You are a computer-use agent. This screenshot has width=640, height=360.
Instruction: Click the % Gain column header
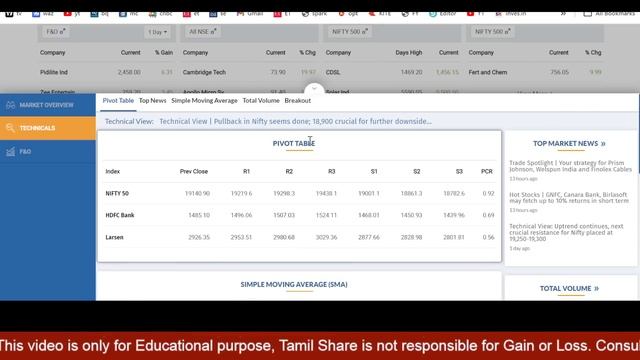[x=164, y=53]
